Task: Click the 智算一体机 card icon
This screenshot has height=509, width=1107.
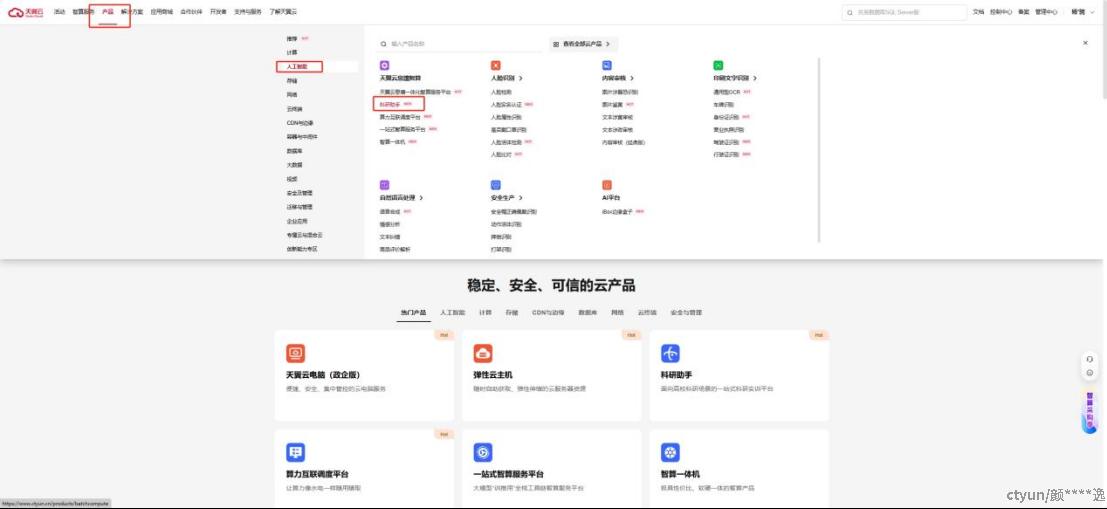Action: (x=670, y=453)
